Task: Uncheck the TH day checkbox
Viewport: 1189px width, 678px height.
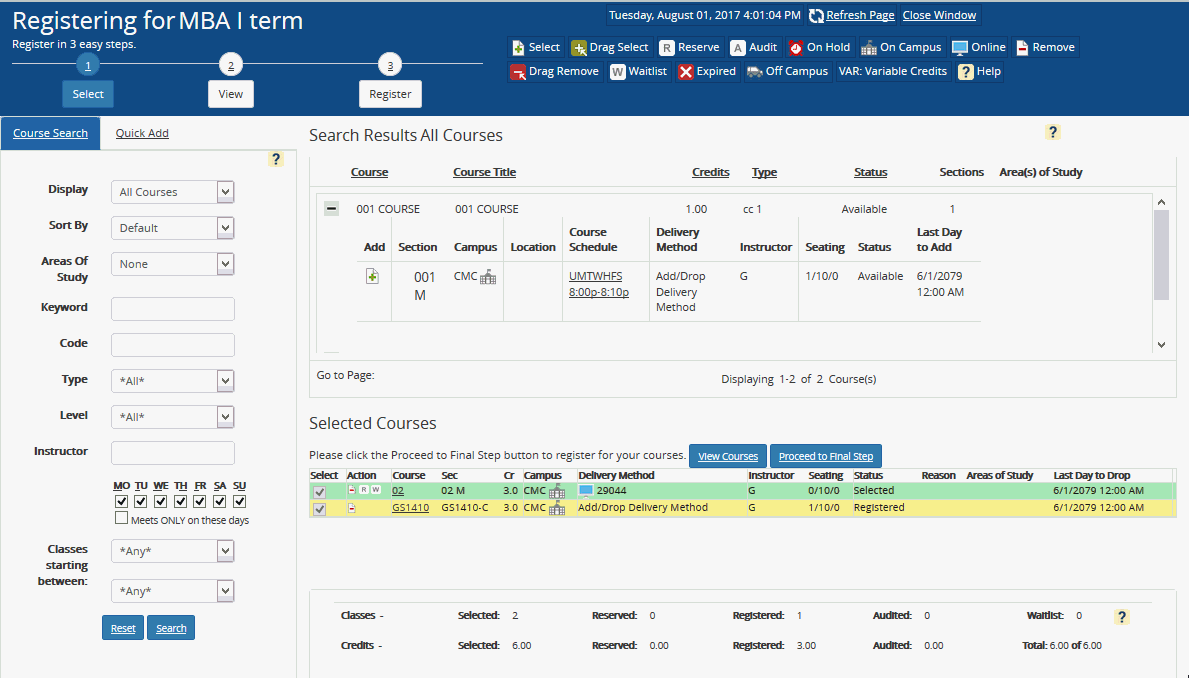Action: tap(180, 501)
